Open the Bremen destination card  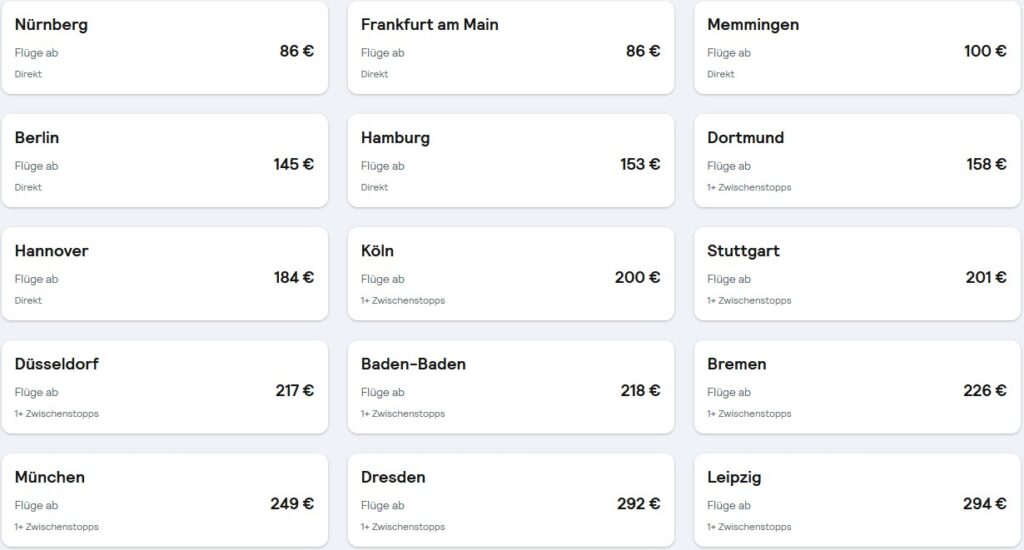pos(856,387)
